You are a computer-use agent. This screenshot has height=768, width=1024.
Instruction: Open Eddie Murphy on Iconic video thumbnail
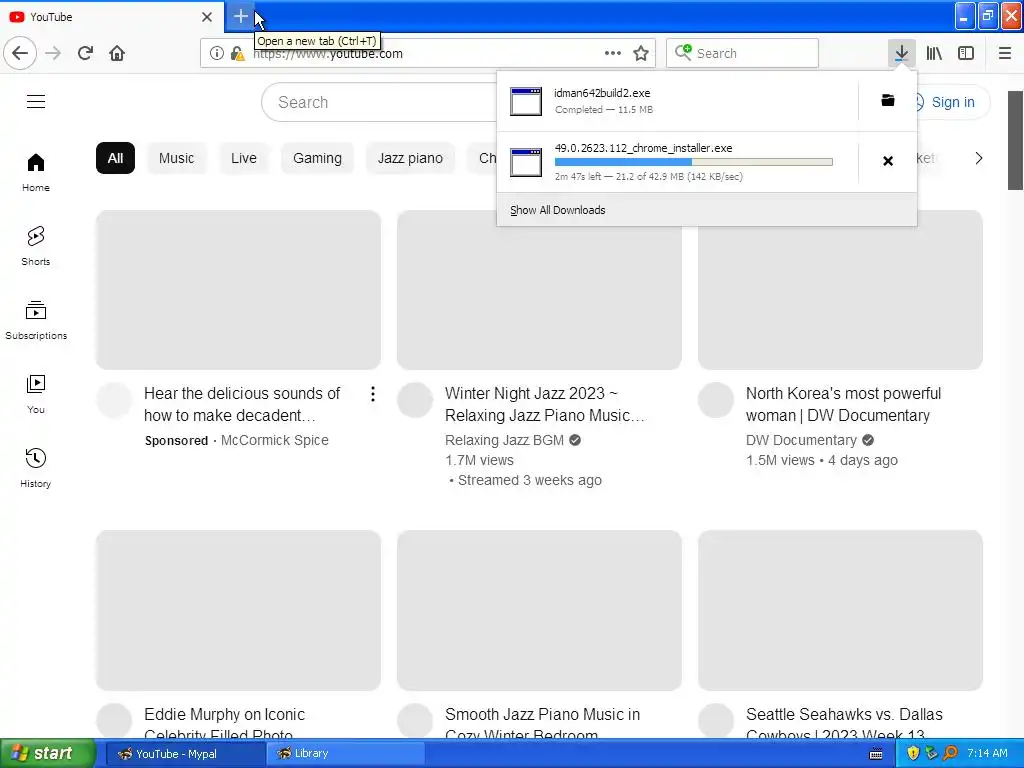[x=238, y=610]
